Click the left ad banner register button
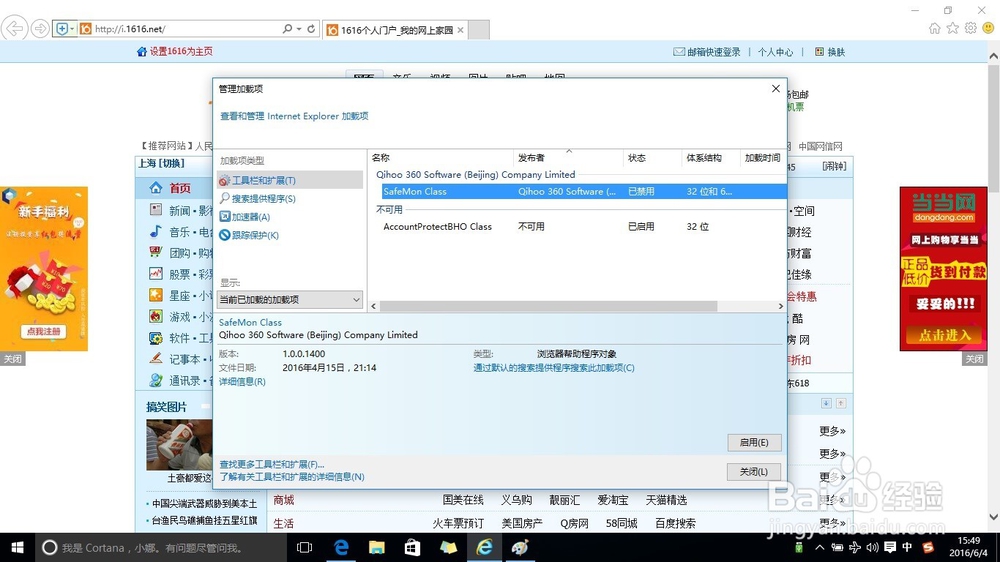1000x562 pixels. [x=43, y=331]
